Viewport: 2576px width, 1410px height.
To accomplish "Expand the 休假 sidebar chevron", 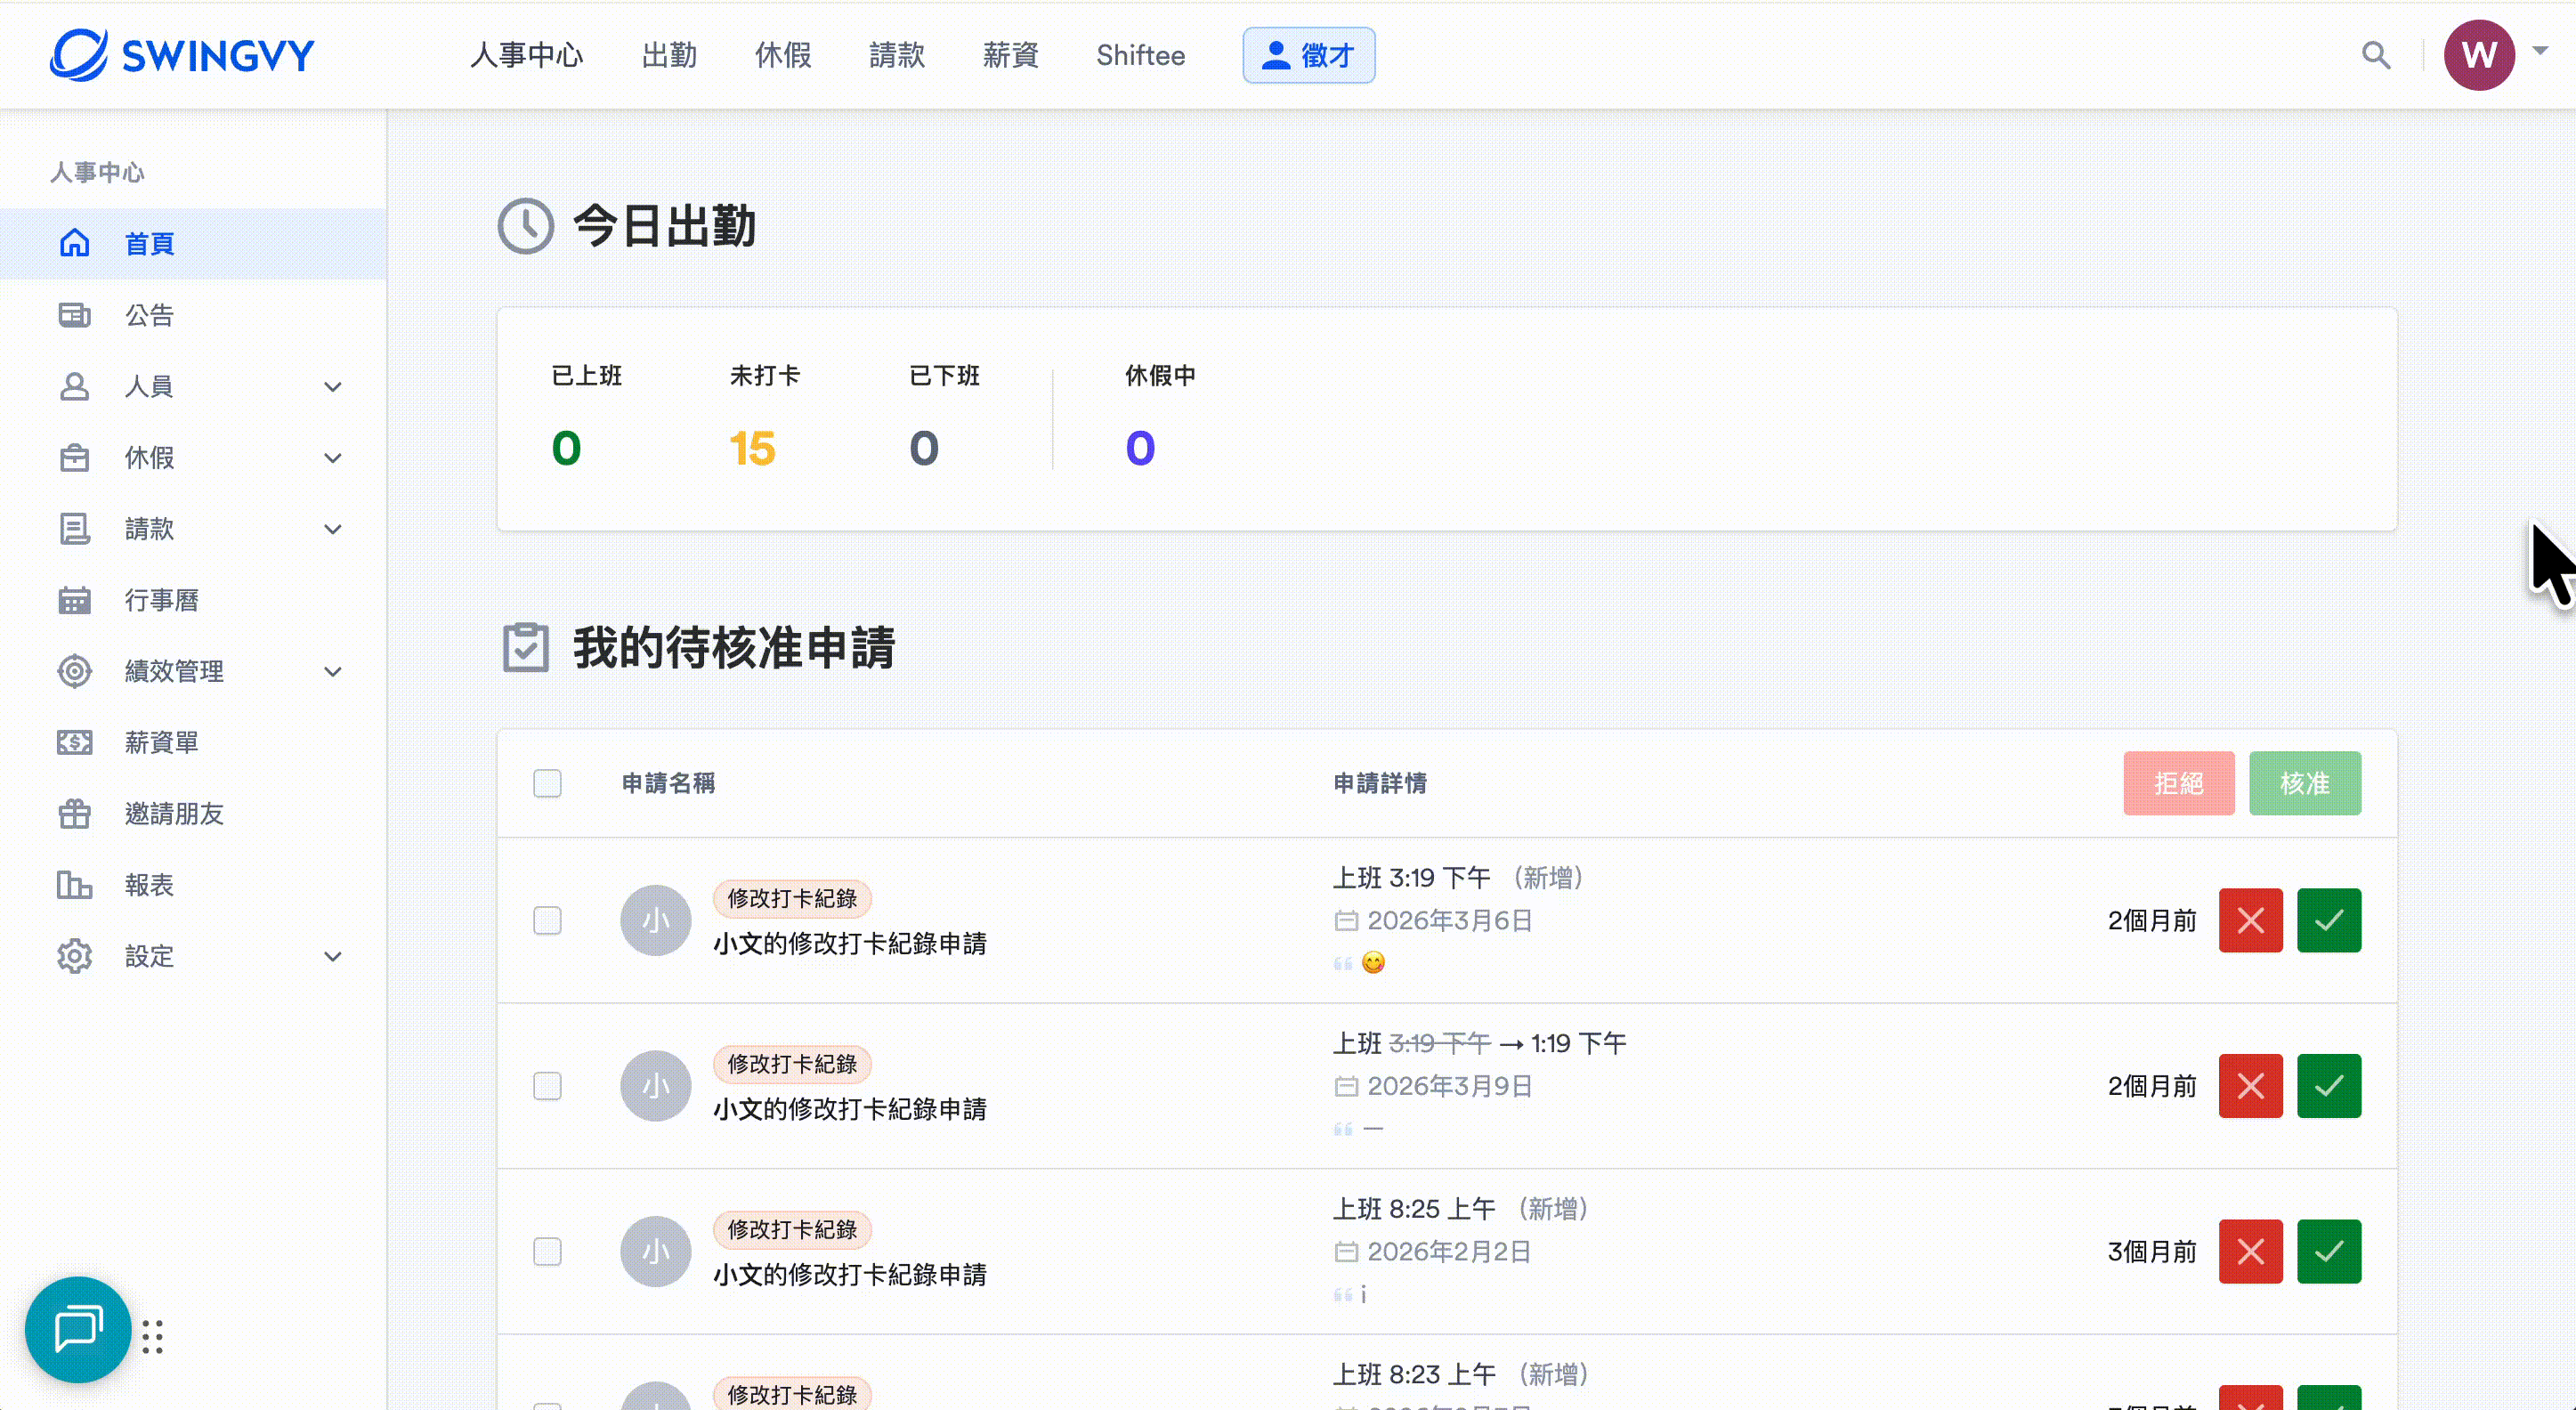I will click(333, 458).
